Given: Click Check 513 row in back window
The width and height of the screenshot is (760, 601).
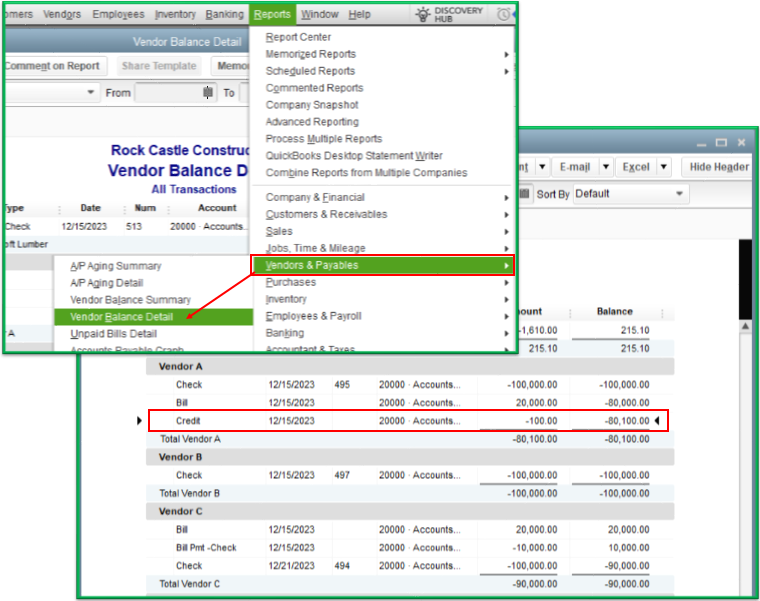Looking at the screenshot, I should (126, 226).
